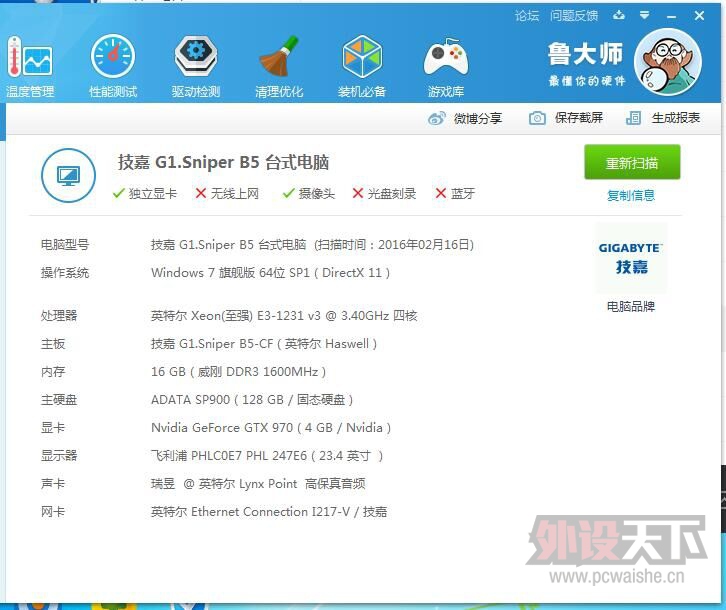726x610 pixels.
Task: Click the 无线上网 cross status
Action: [x=227, y=194]
